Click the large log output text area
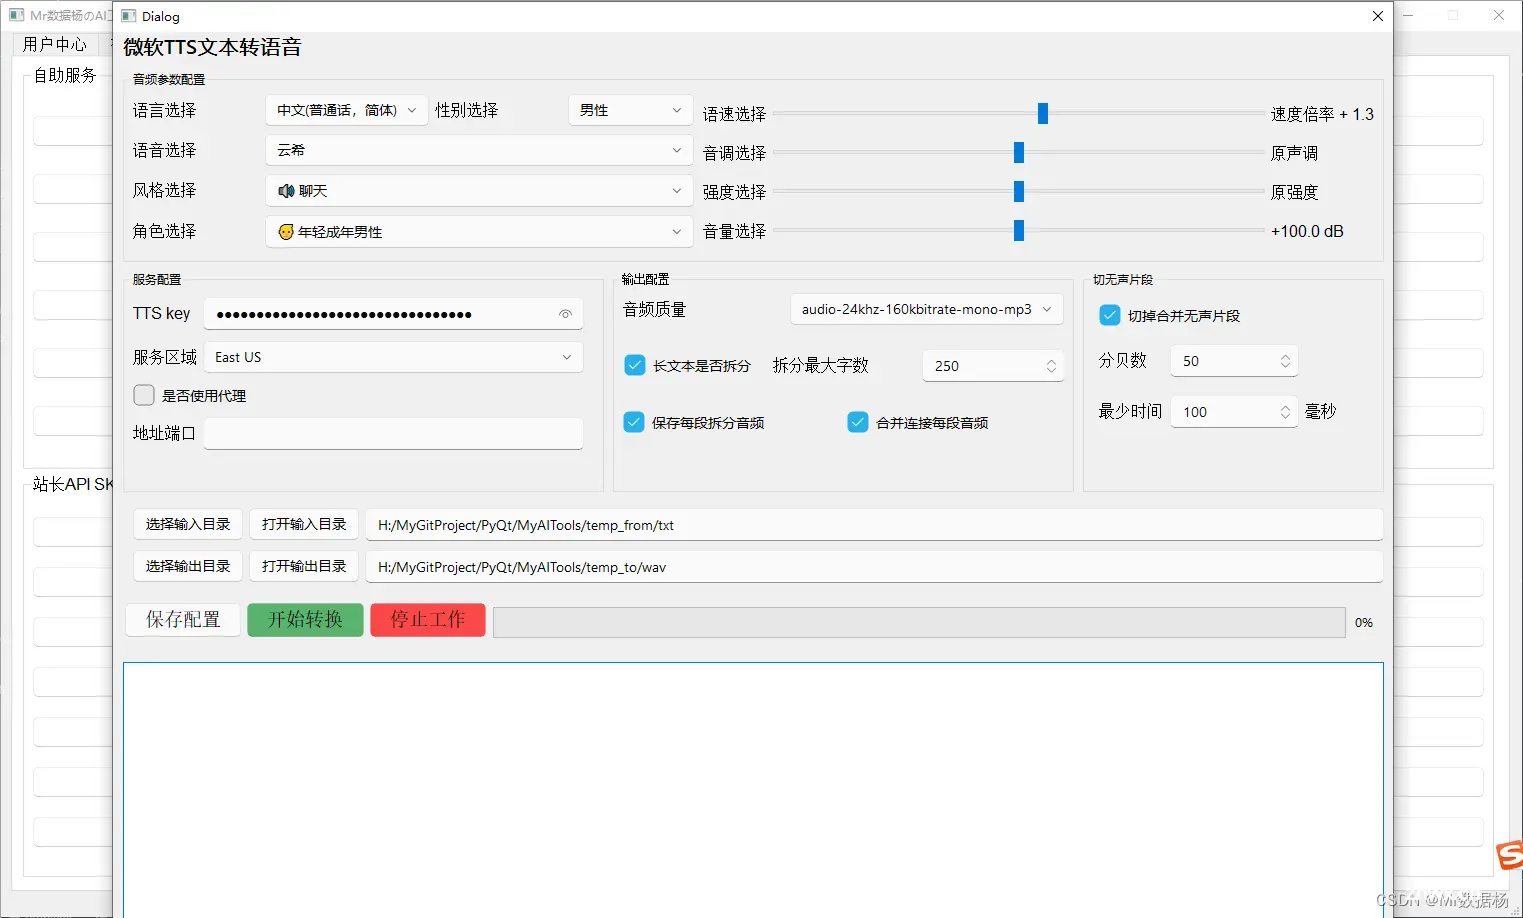Viewport: 1523px width, 918px height. pyautogui.click(x=753, y=790)
